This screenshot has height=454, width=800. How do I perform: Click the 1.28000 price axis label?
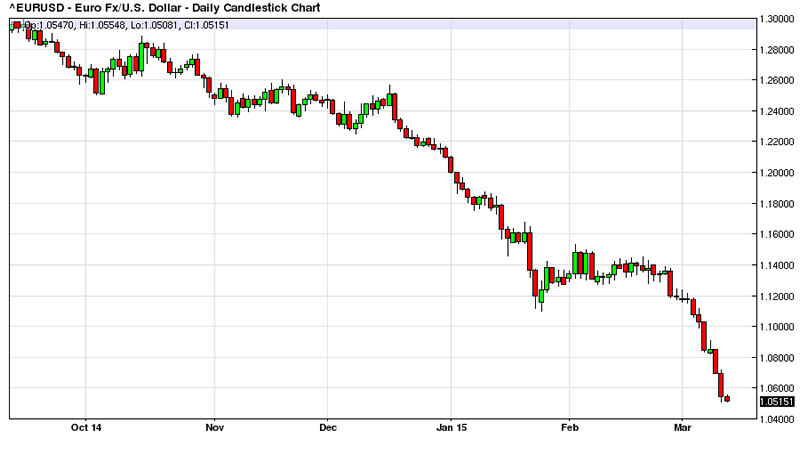click(x=777, y=50)
